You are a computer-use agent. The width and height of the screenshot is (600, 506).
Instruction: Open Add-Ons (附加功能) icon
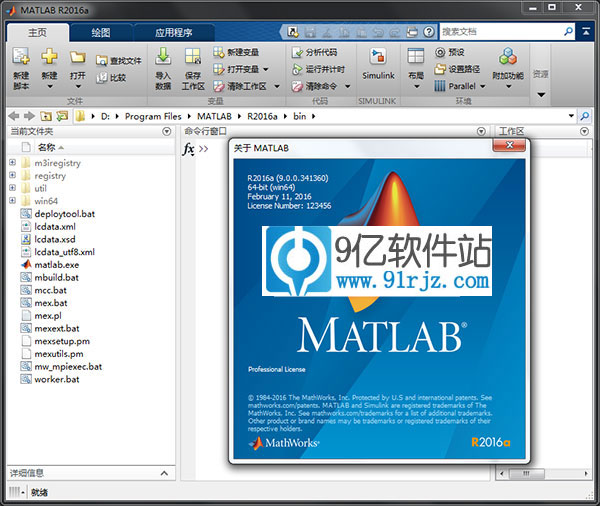pos(508,56)
